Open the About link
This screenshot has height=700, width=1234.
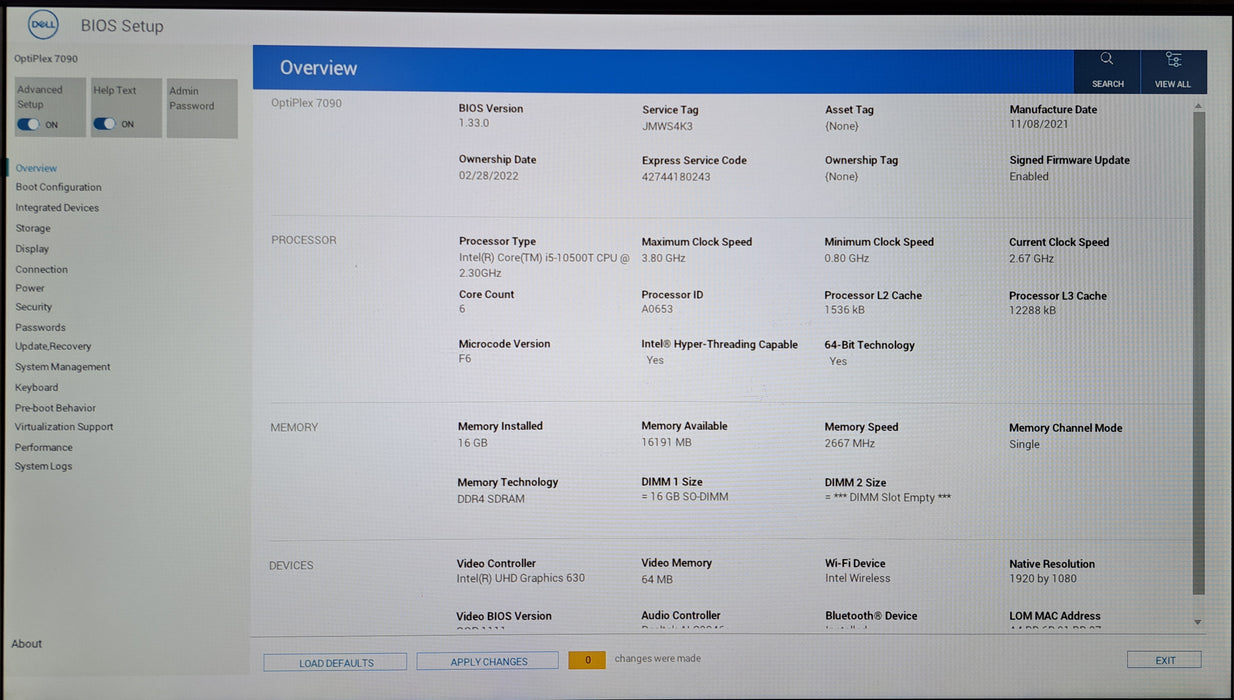click(27, 644)
